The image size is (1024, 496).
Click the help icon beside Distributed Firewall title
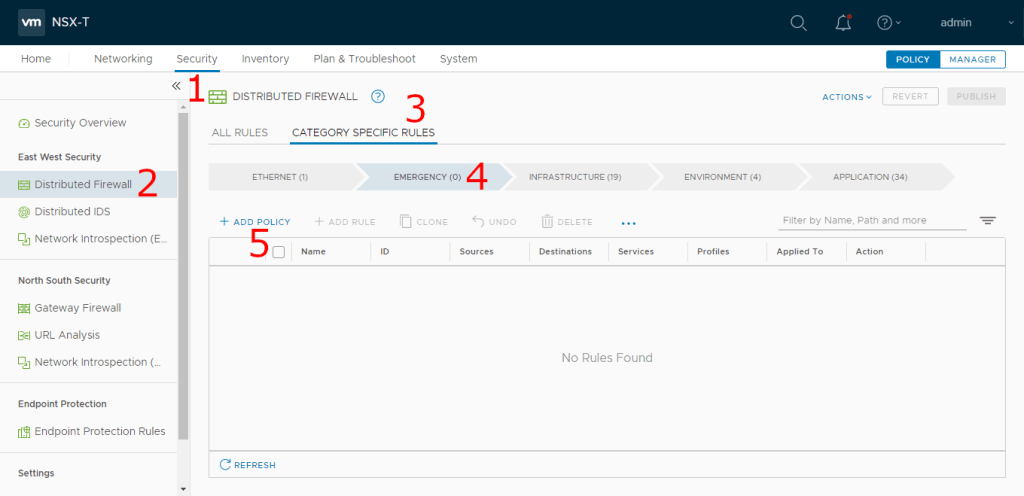[x=377, y=97]
